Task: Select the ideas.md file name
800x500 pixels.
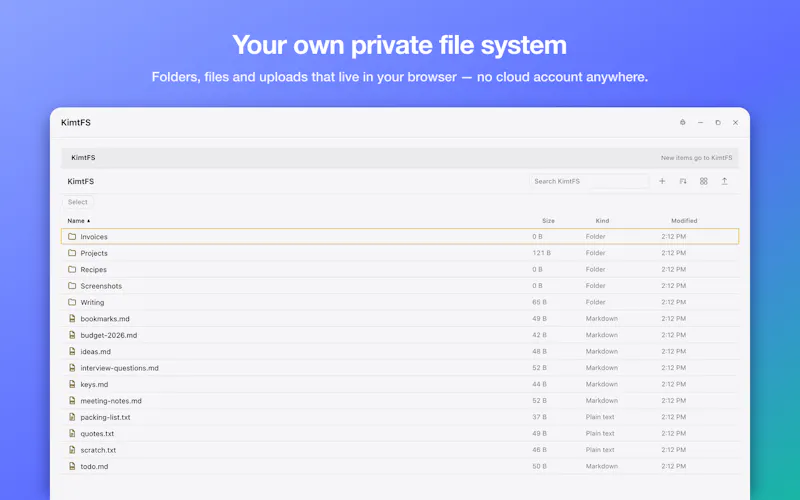Action: 95,352
